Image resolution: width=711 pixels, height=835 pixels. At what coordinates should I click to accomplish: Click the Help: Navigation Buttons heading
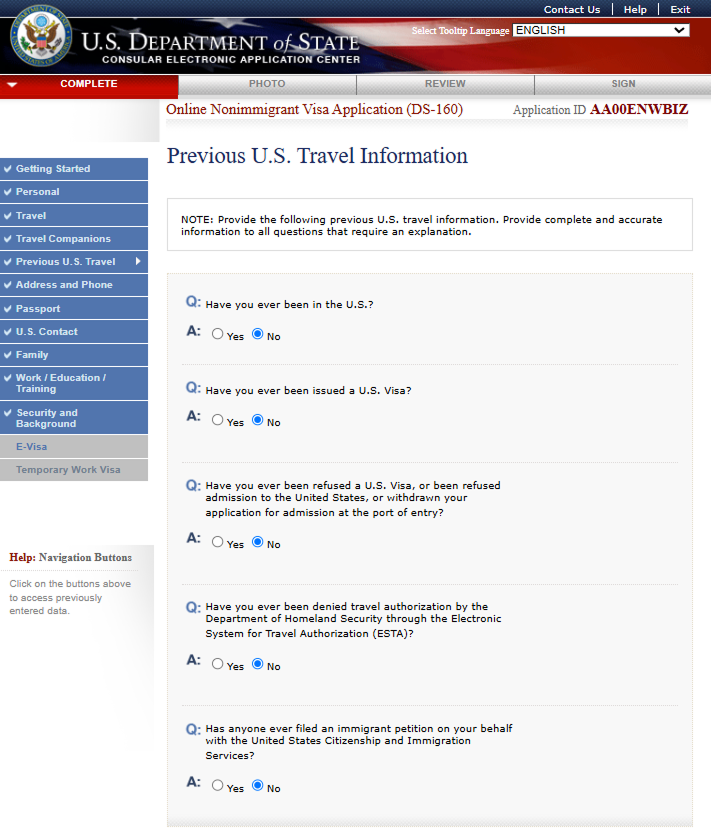point(70,558)
